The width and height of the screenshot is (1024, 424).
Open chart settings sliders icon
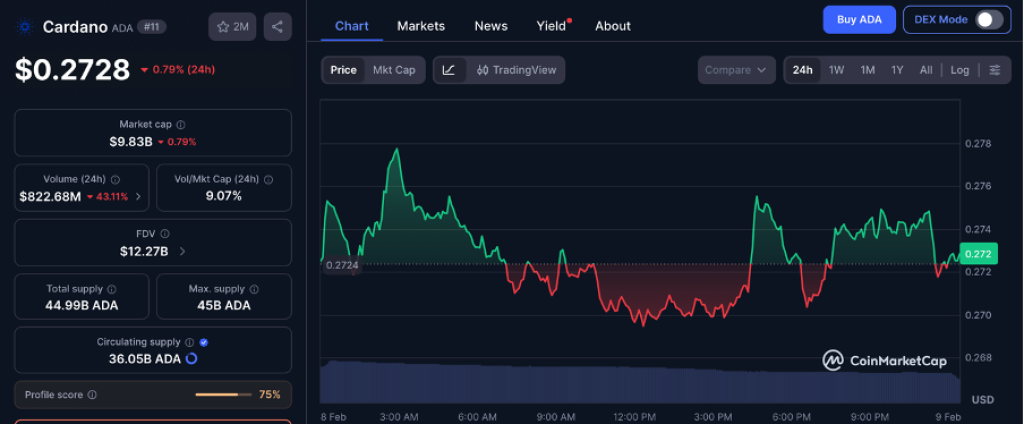click(x=994, y=70)
